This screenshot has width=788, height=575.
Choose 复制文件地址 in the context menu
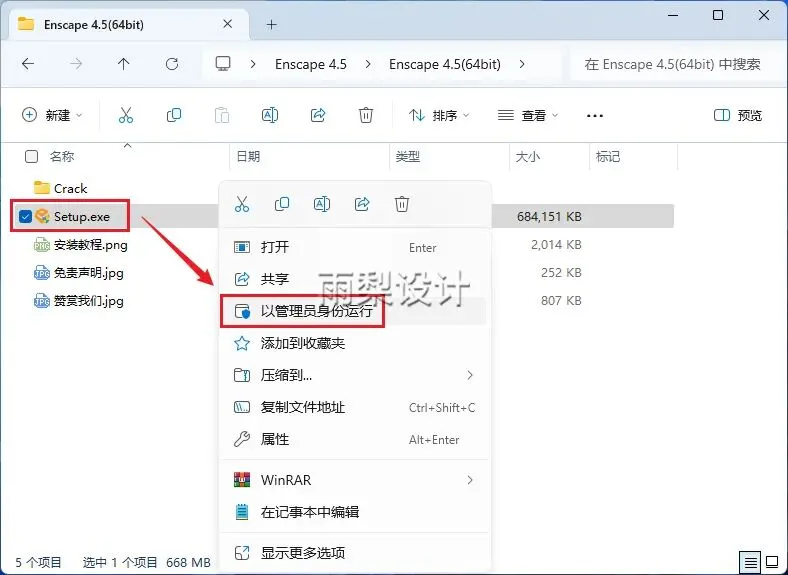tap(355, 407)
